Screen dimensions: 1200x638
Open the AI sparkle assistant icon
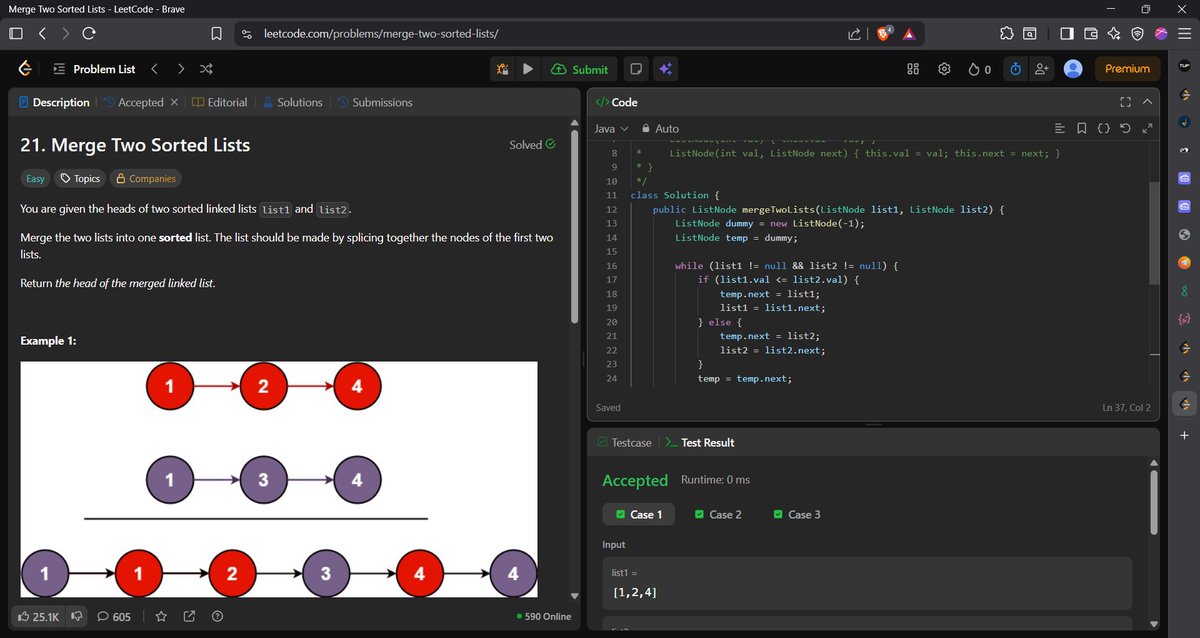click(x=665, y=69)
